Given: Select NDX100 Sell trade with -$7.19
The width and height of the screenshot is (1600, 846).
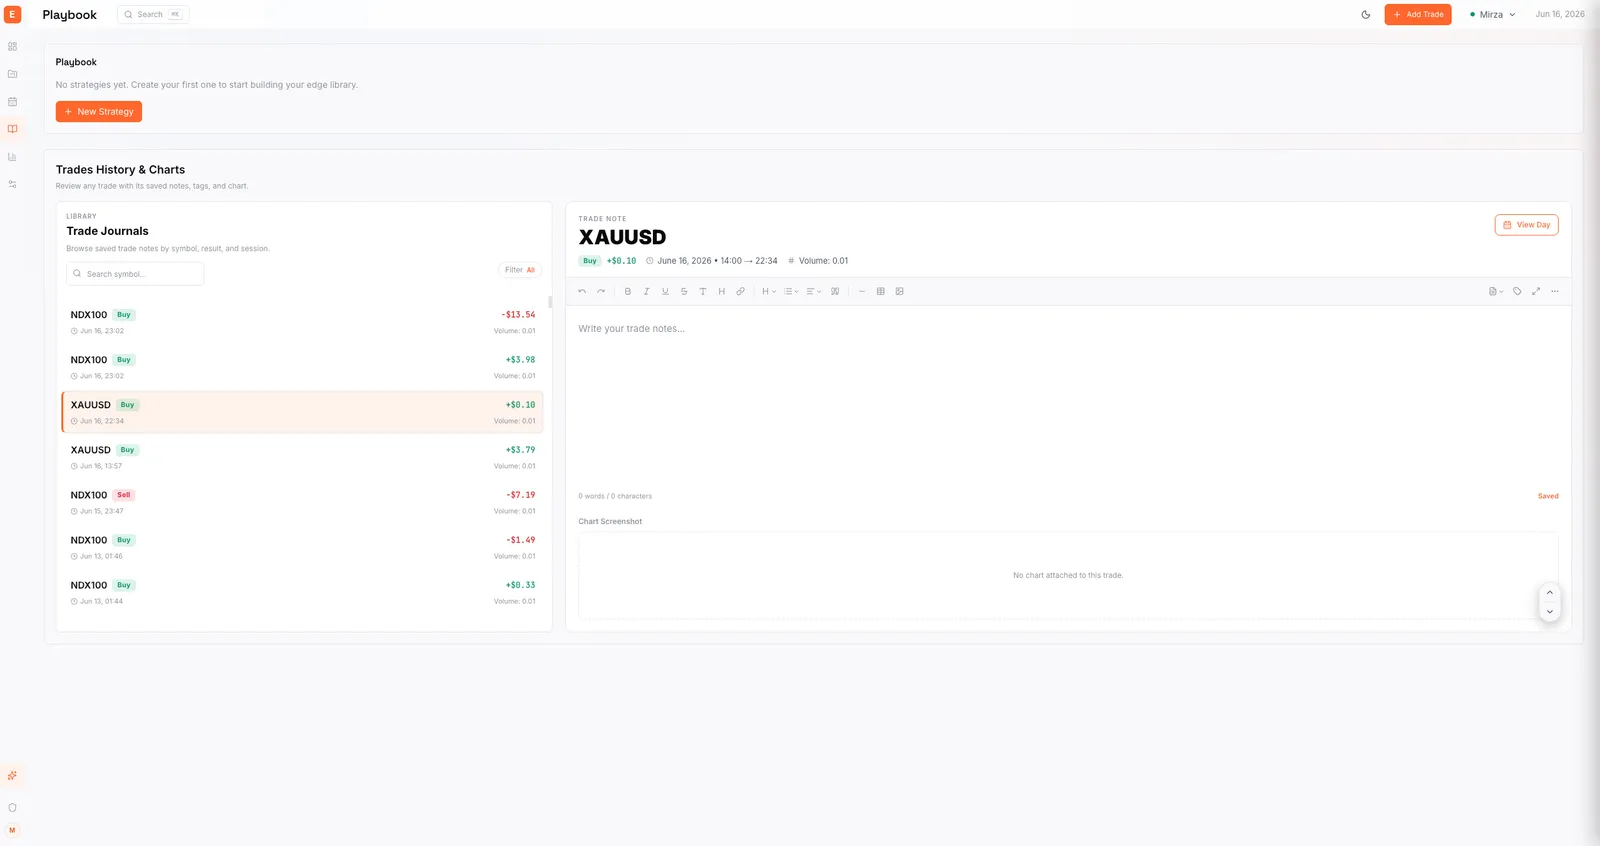Looking at the screenshot, I should 302,502.
